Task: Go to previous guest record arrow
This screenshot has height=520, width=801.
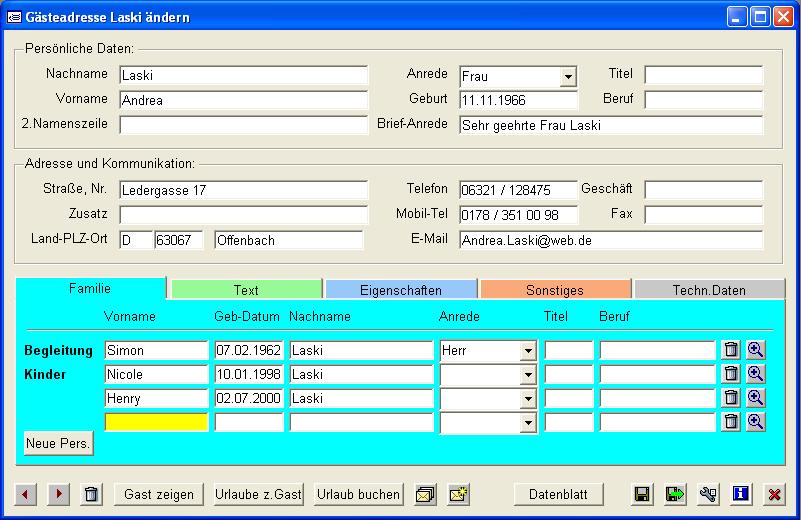Action: coord(26,494)
